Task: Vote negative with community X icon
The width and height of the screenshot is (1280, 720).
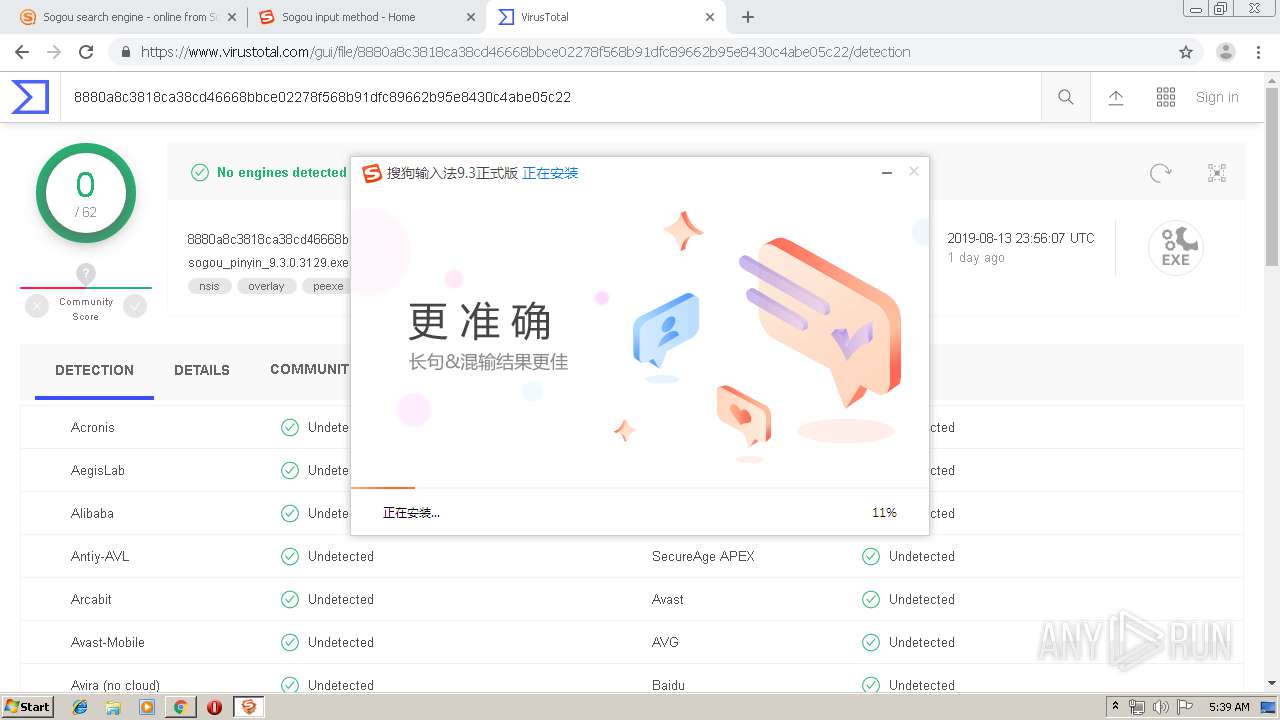Action: (x=37, y=307)
